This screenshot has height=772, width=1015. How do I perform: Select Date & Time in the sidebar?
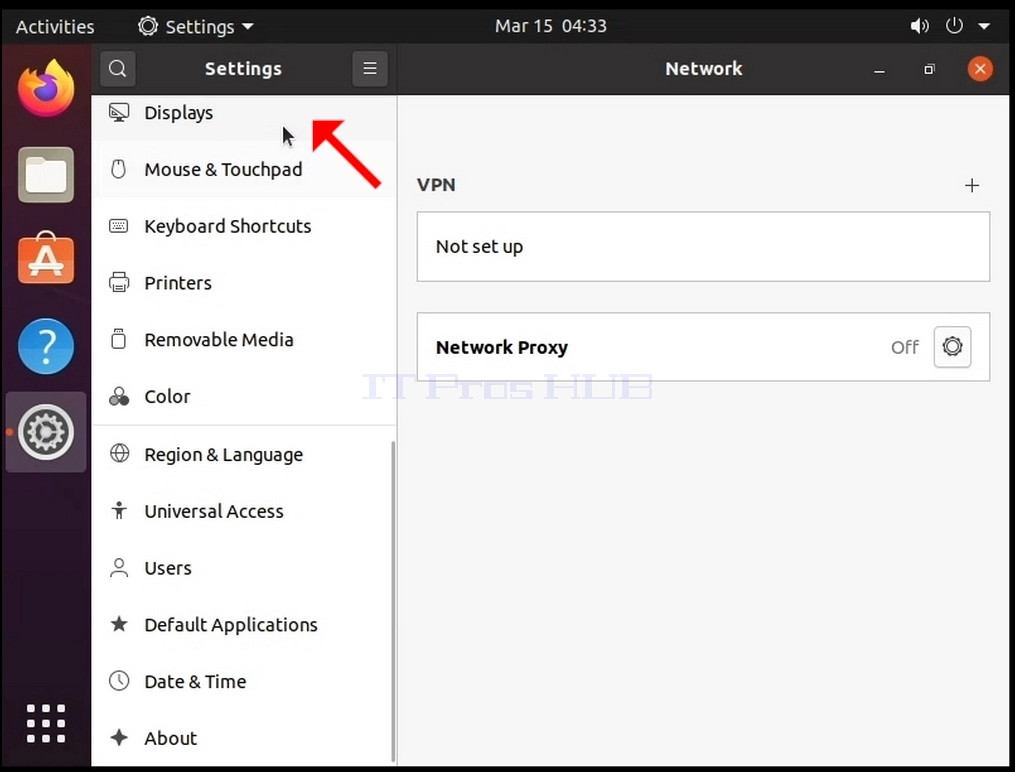pos(244,681)
